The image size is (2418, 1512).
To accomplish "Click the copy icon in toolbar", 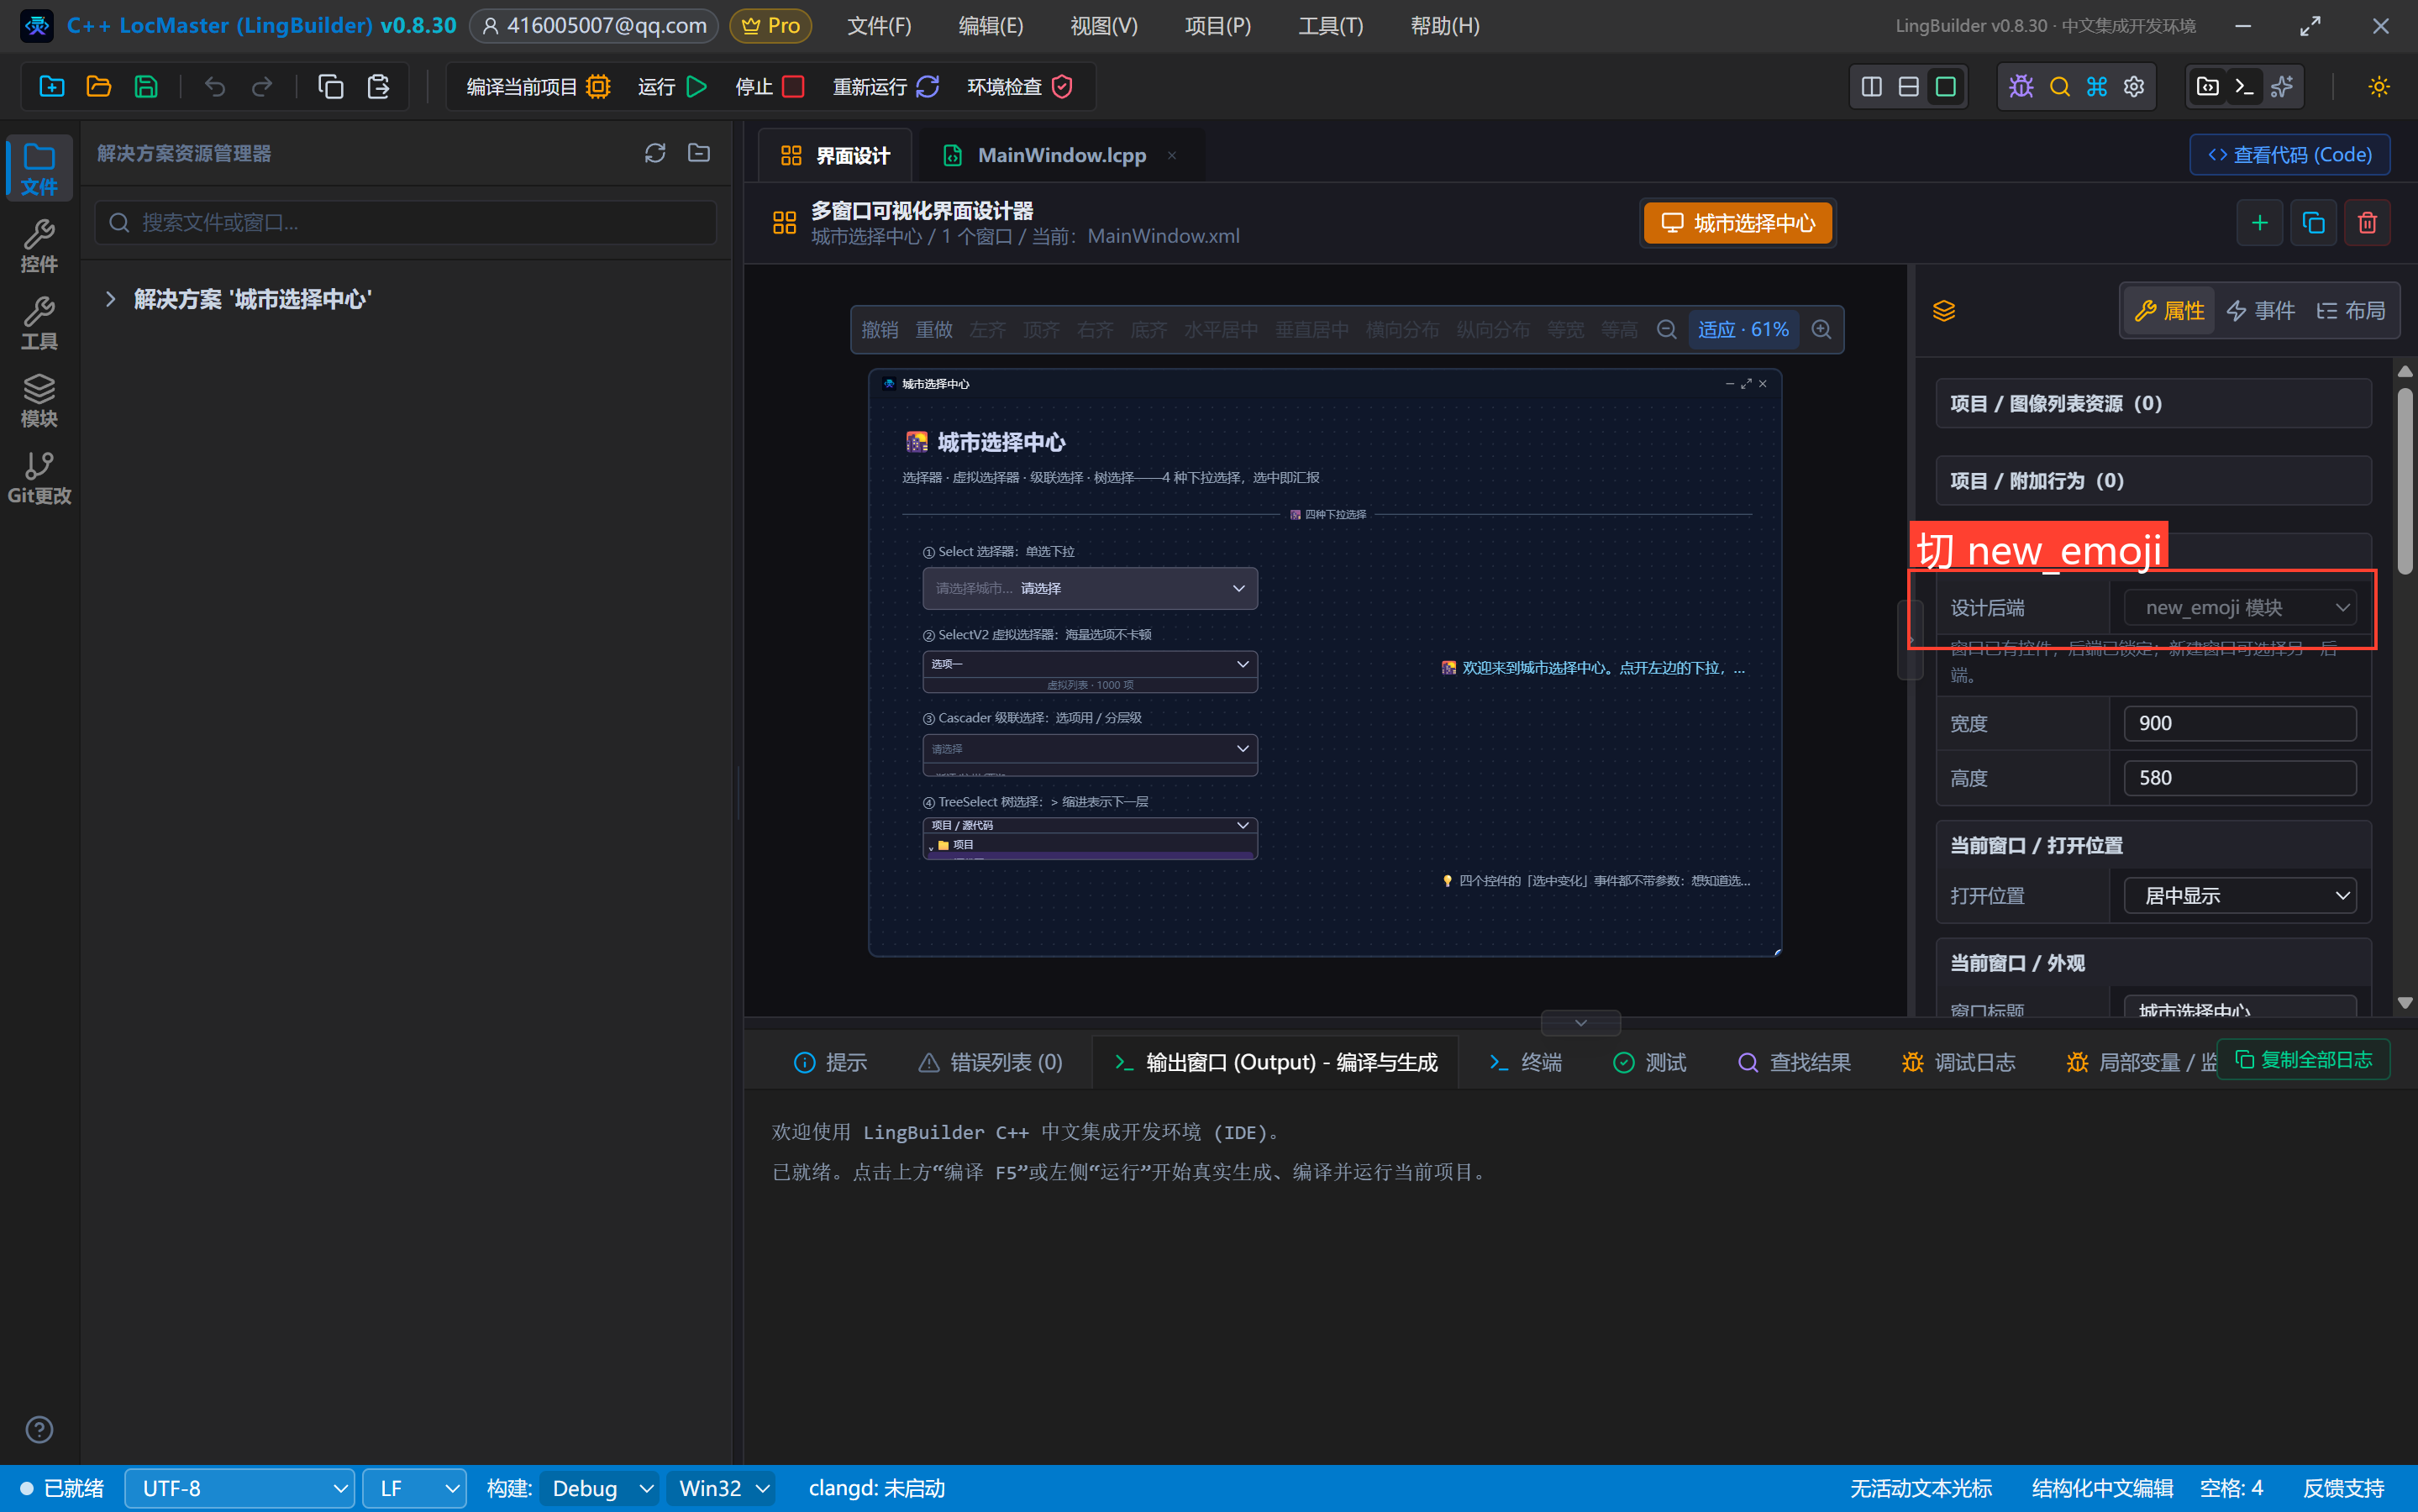I will pos(330,87).
